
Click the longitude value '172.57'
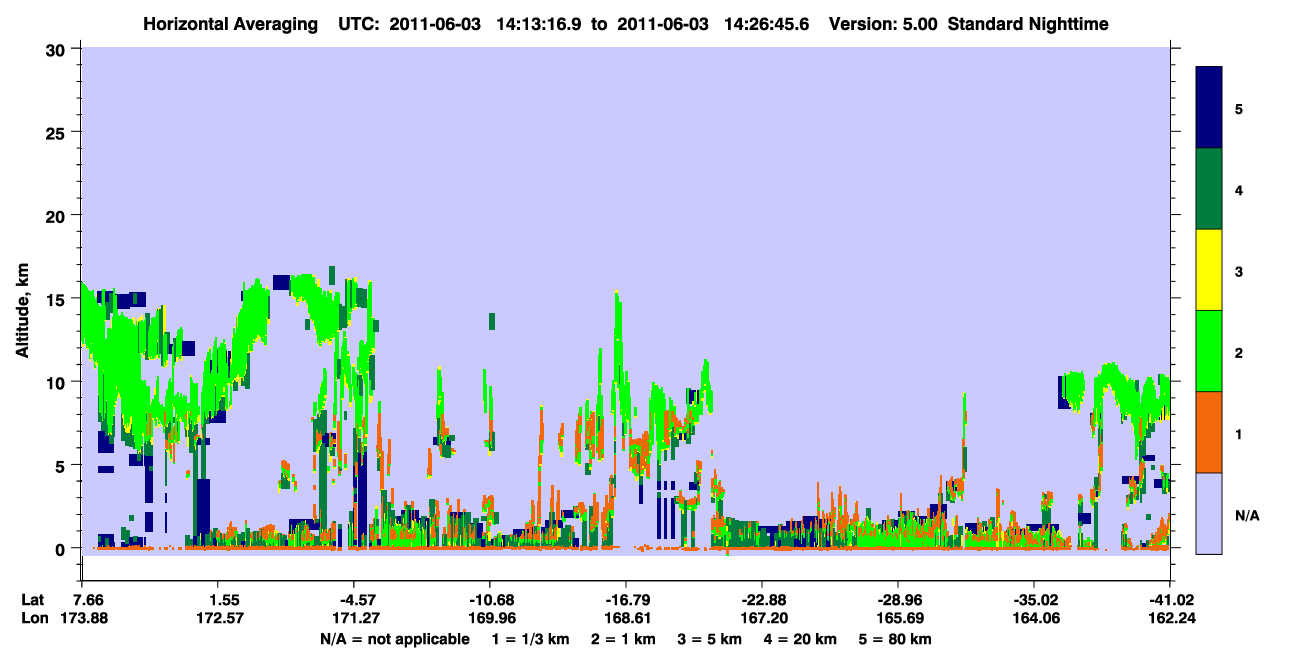[219, 618]
